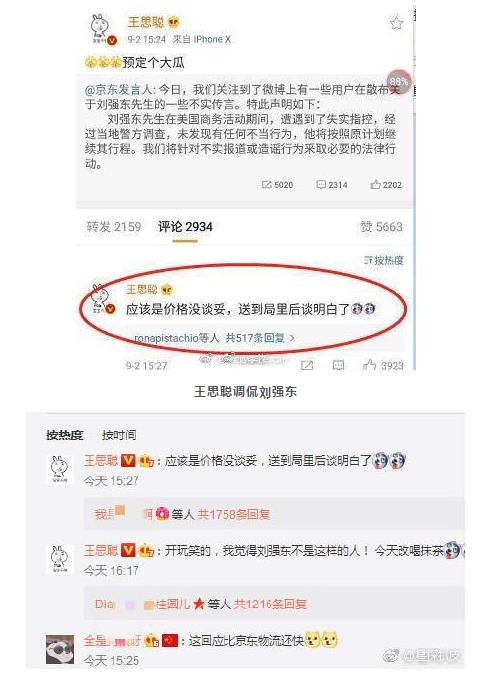Viewport: 478px width, 674px height.
Task: Click the favorite star icon on the post
Action: 396,23
